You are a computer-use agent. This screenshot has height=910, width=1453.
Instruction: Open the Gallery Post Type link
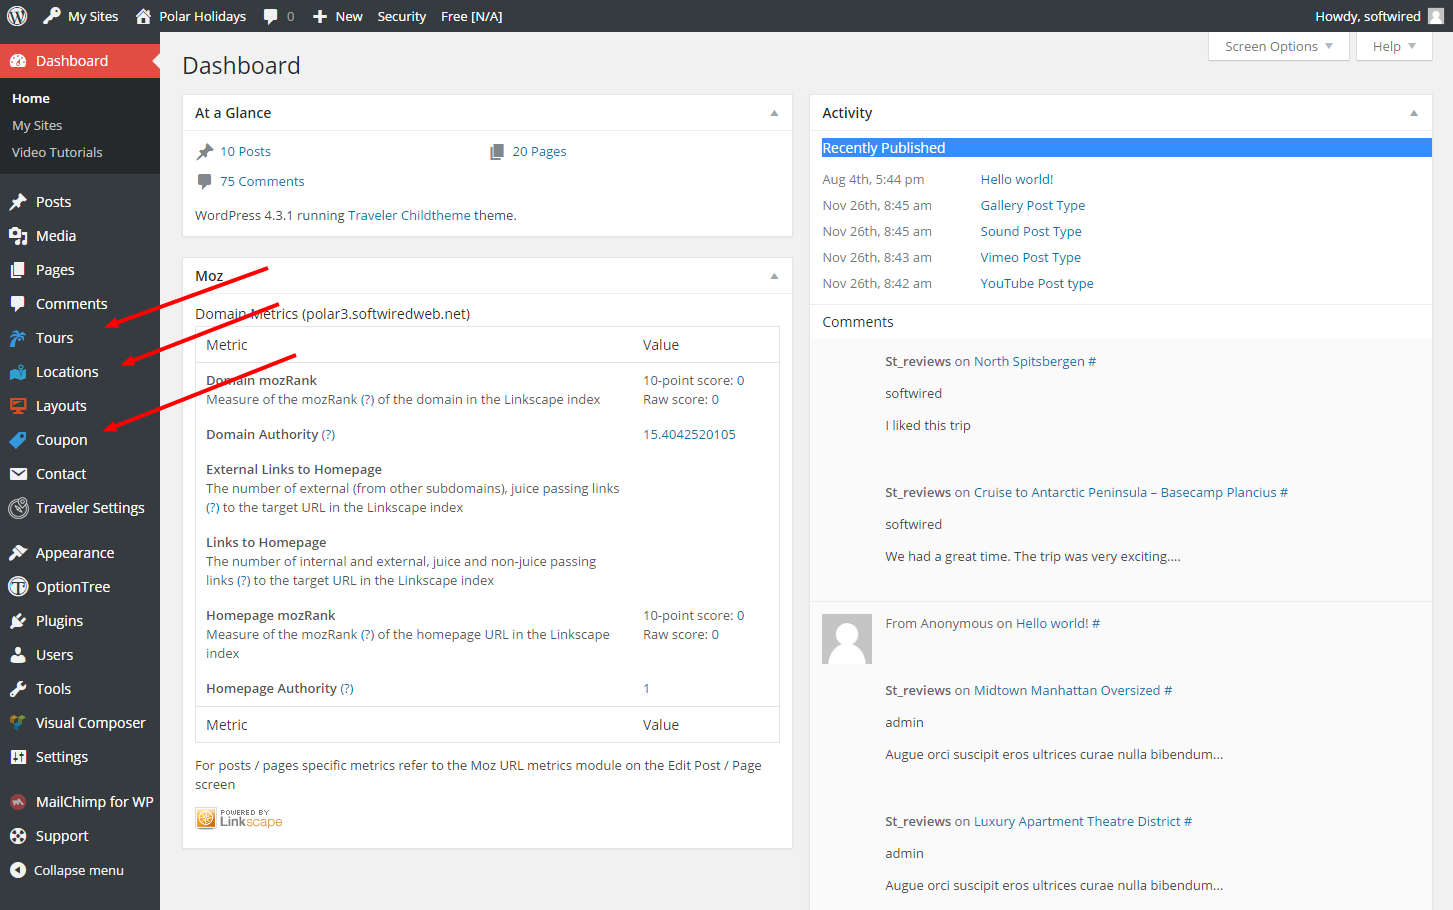tap(1033, 205)
